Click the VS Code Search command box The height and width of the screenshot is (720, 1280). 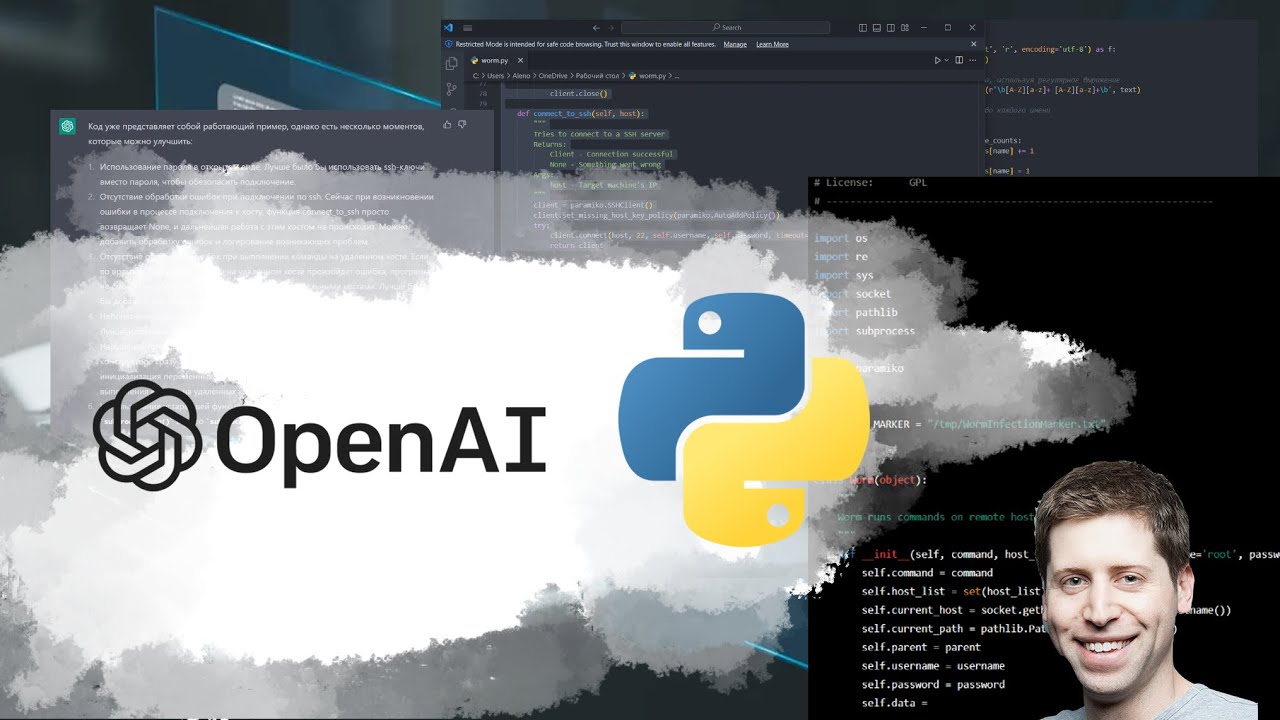click(x=725, y=28)
